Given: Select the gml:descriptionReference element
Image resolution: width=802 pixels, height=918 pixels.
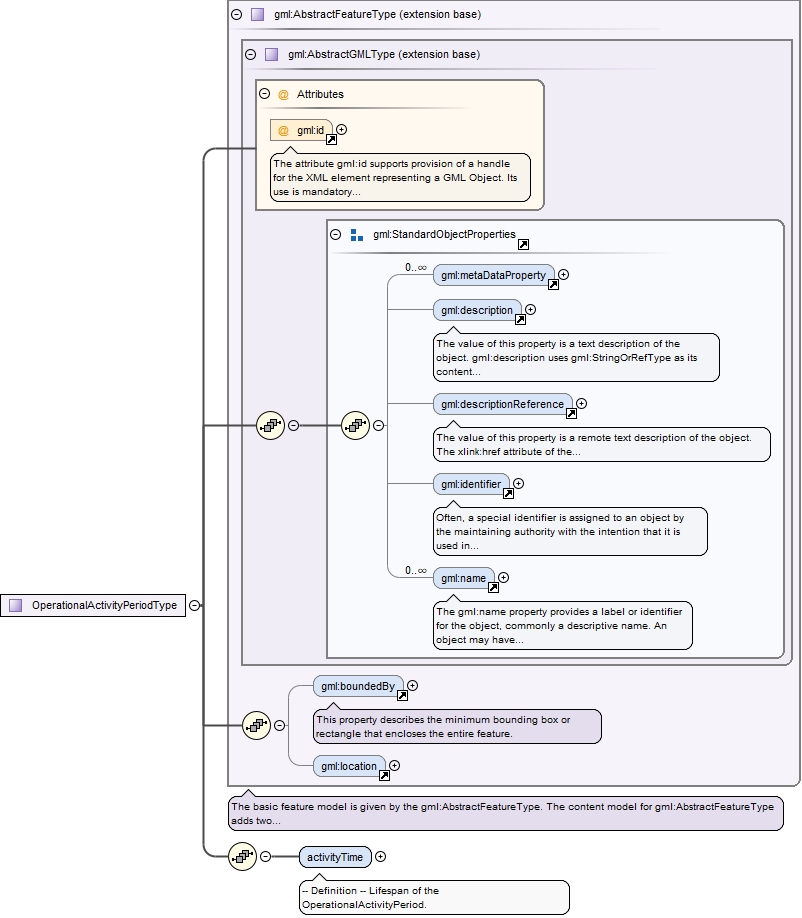Looking at the screenshot, I should point(502,404).
